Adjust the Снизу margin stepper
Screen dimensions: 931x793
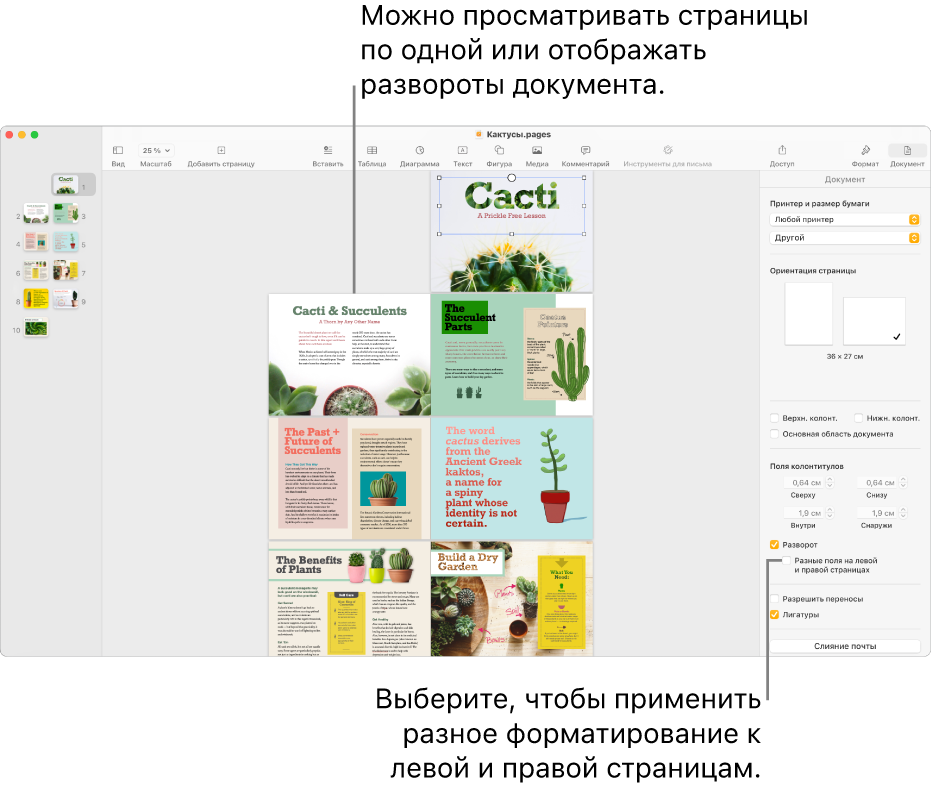904,483
